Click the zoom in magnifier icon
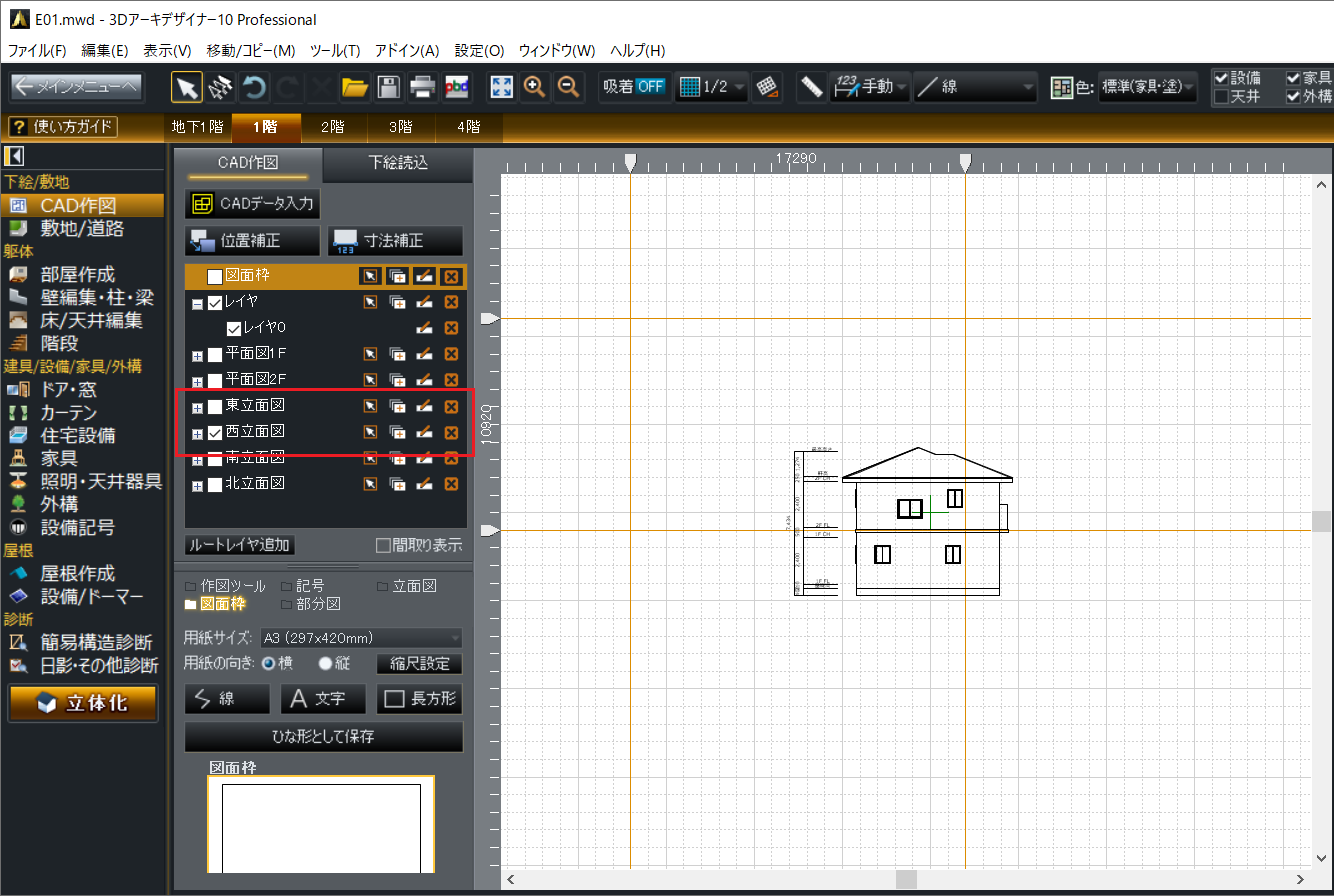 click(x=535, y=87)
